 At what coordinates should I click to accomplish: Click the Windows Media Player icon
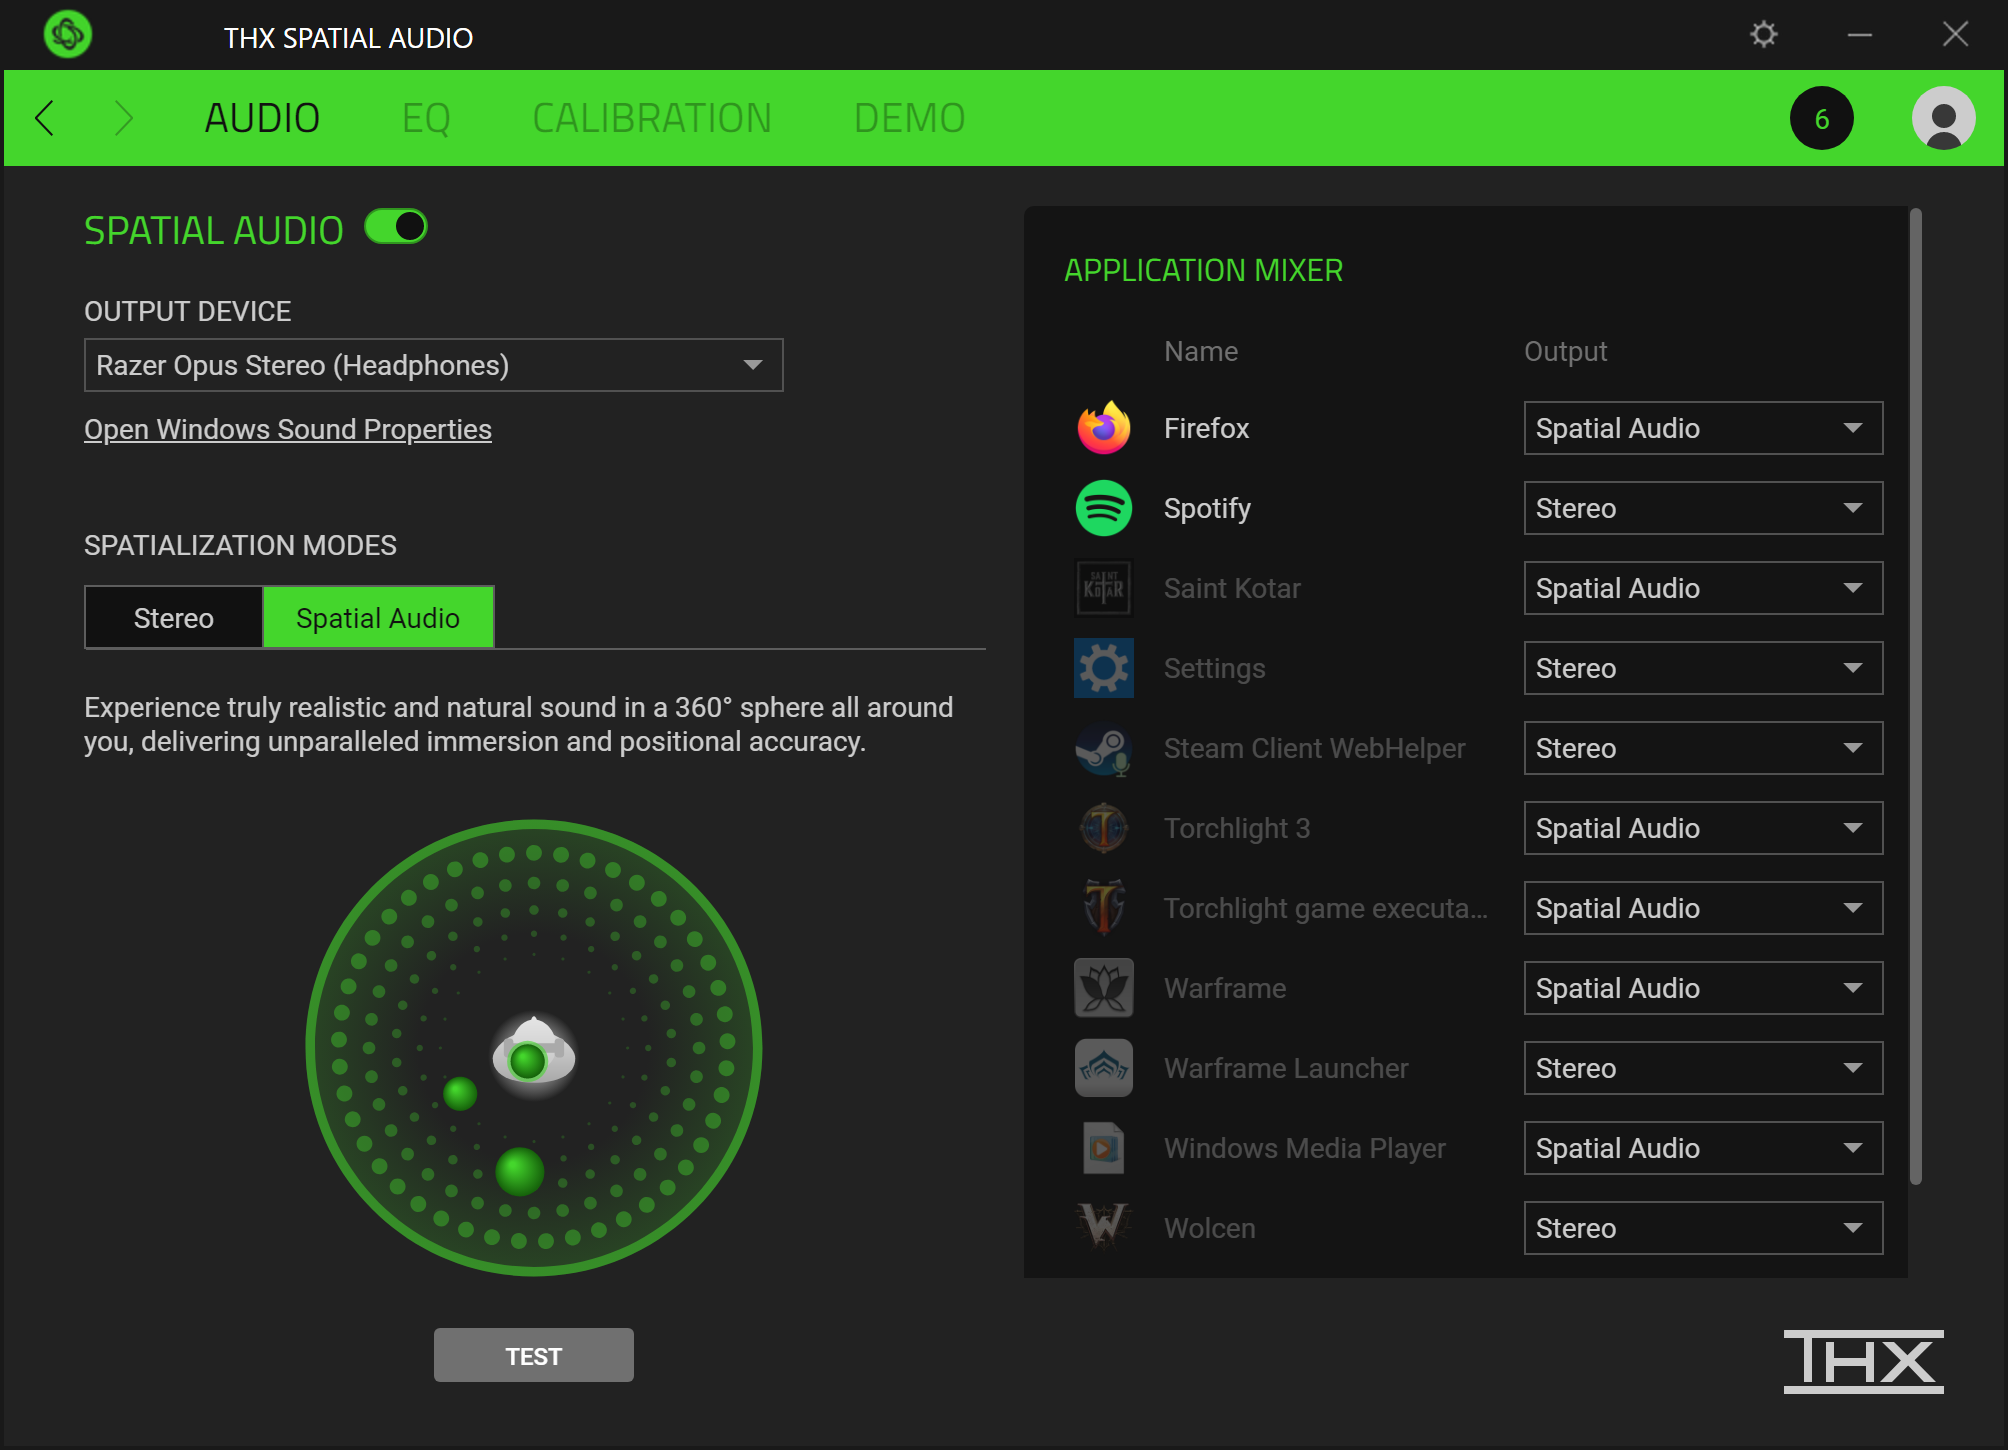[1103, 1148]
